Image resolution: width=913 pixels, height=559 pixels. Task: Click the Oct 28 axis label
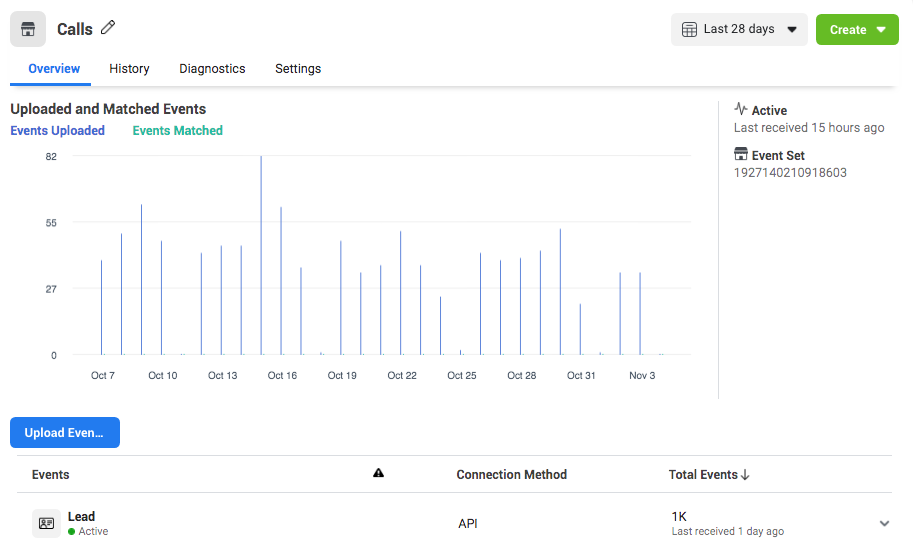tap(522, 376)
